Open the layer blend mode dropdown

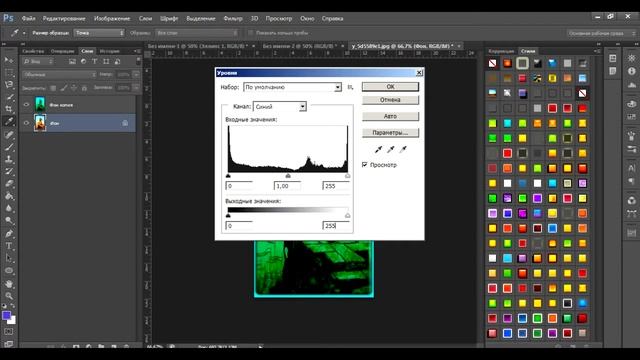(60, 75)
